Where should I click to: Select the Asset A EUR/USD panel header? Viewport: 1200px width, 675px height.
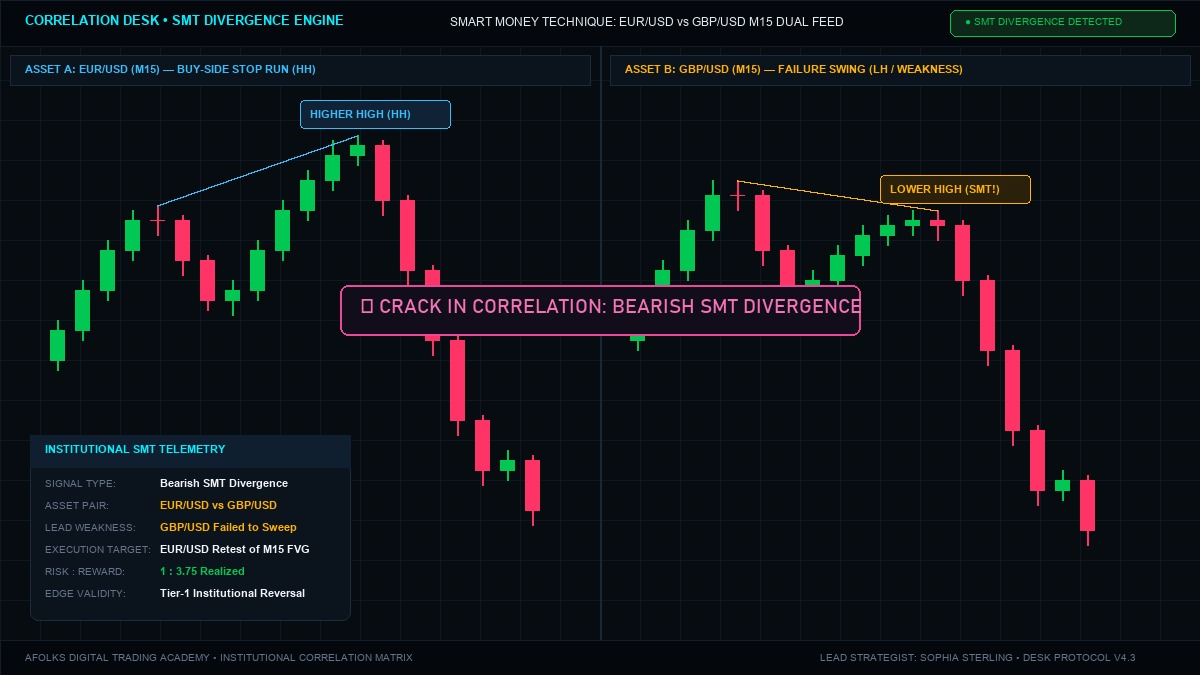300,70
